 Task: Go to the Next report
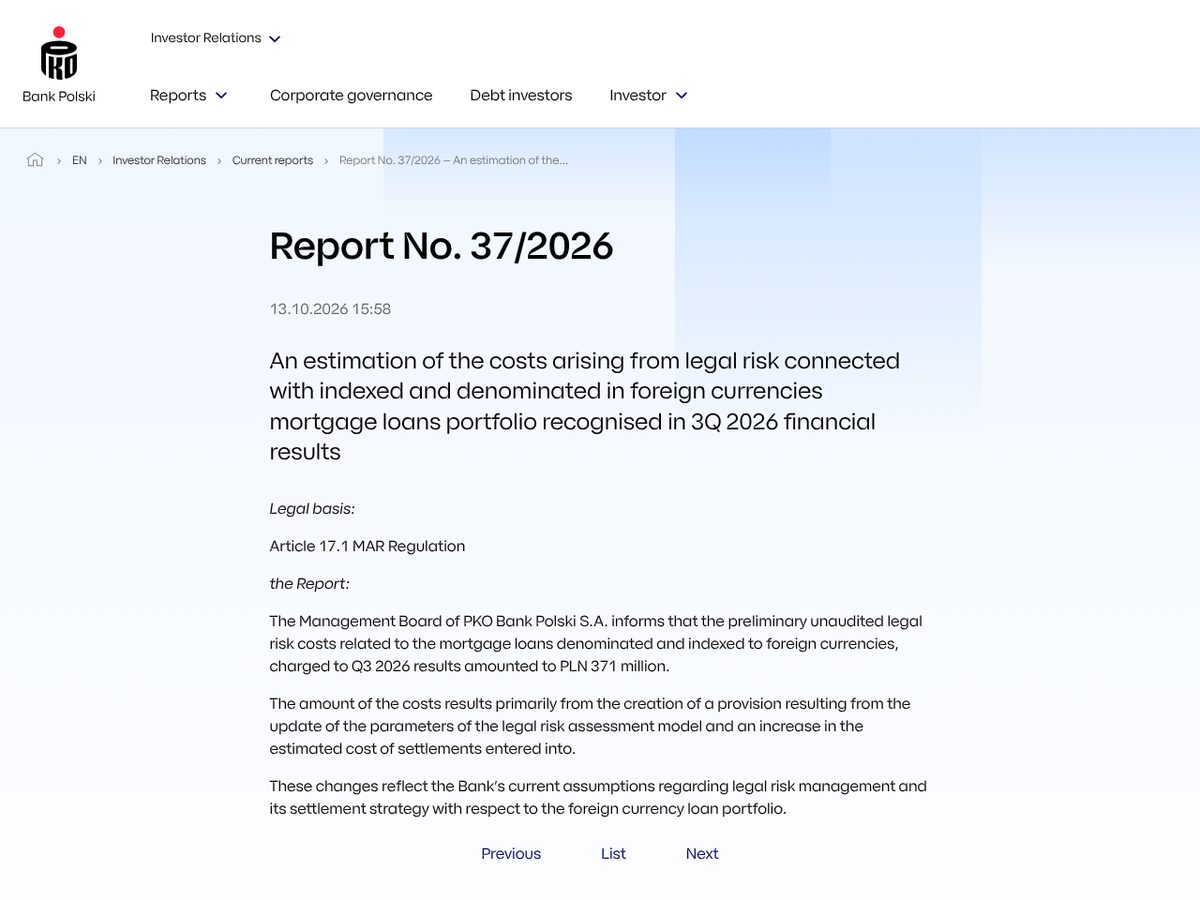point(702,854)
